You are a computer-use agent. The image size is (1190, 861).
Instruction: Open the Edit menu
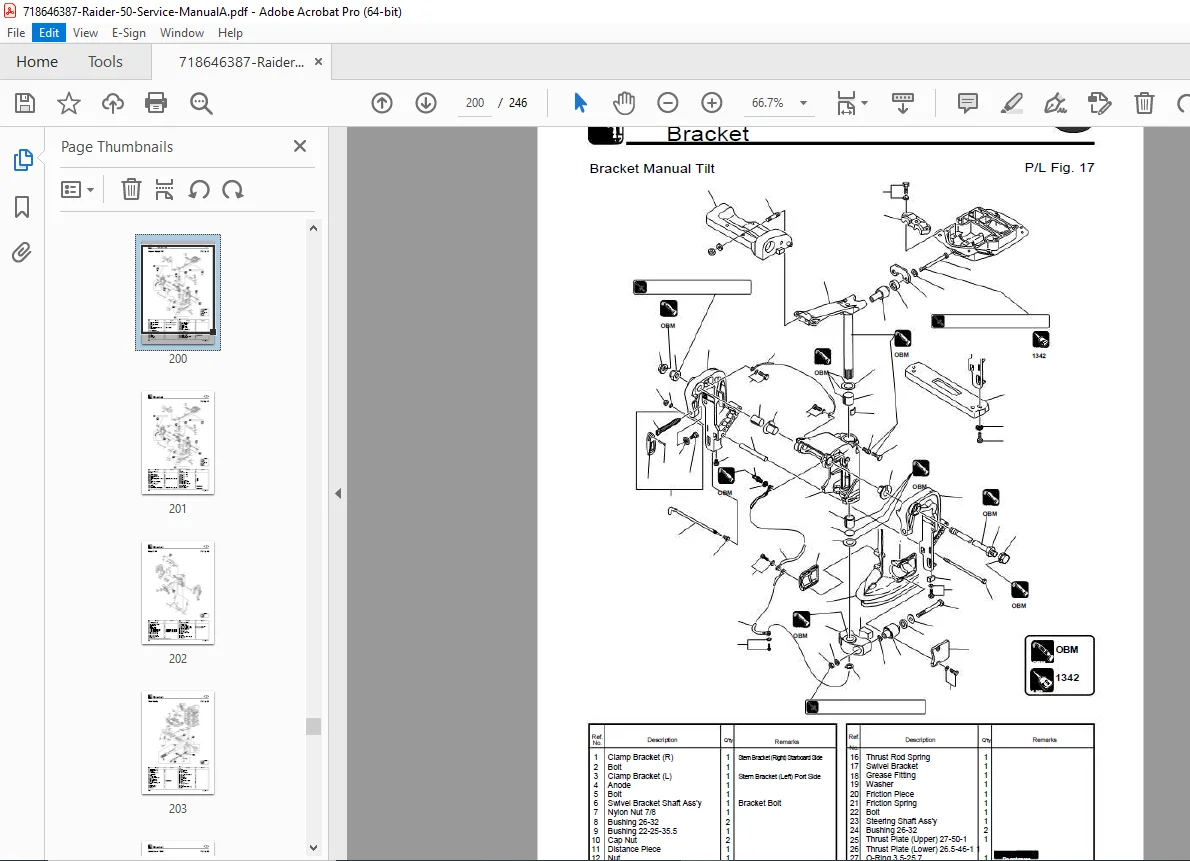point(49,33)
